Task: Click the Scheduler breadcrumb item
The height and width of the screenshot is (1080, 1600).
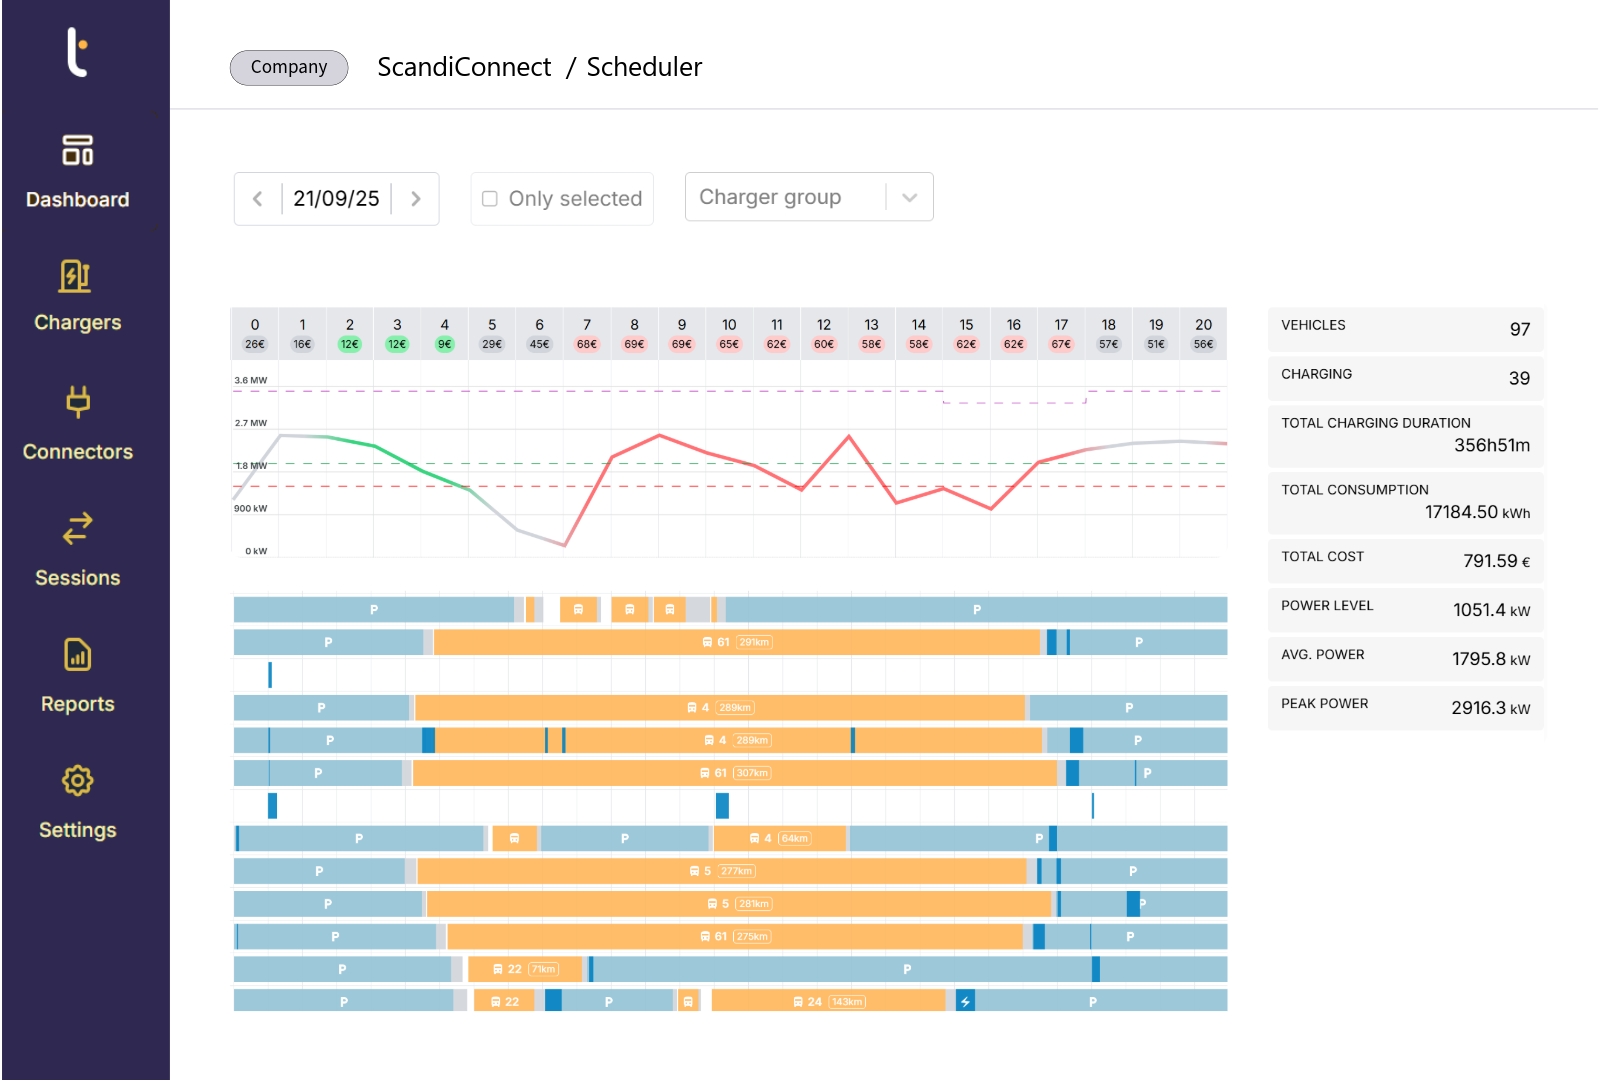Action: coord(644,67)
